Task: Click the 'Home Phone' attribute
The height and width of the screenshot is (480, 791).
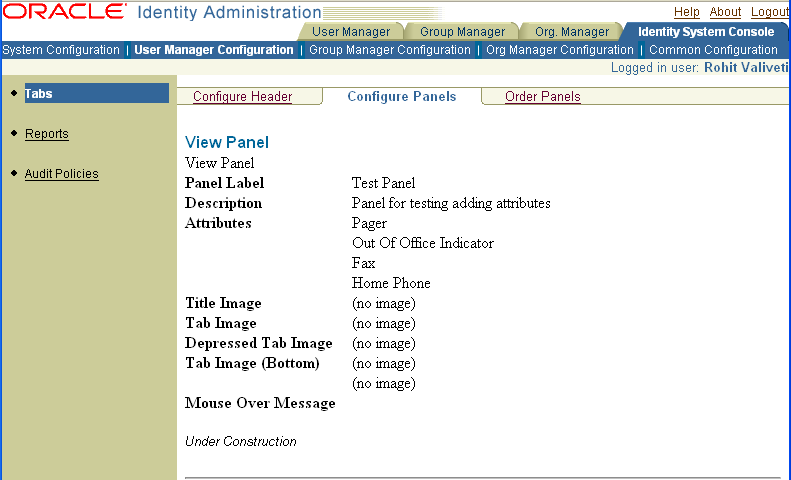Action: point(391,283)
